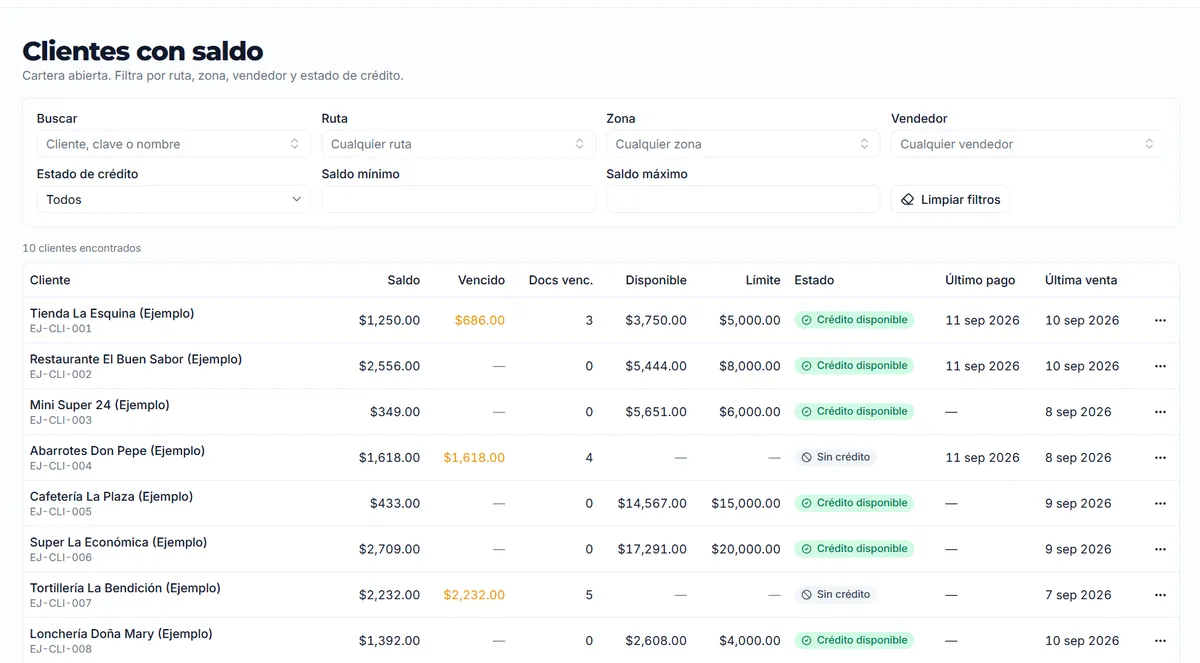Click Crédito disponible badge for Mini Super 24
This screenshot has height=663, width=1200.
click(854, 412)
